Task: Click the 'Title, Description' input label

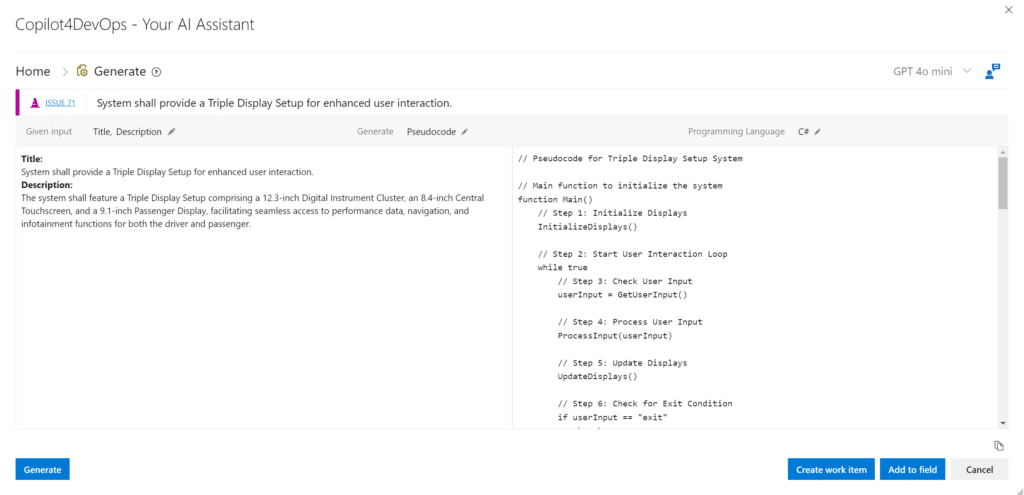Action: pos(127,132)
